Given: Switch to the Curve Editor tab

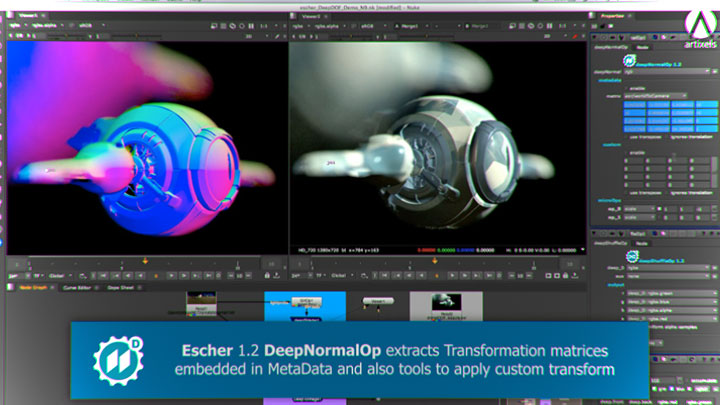Looking at the screenshot, I should 76,288.
